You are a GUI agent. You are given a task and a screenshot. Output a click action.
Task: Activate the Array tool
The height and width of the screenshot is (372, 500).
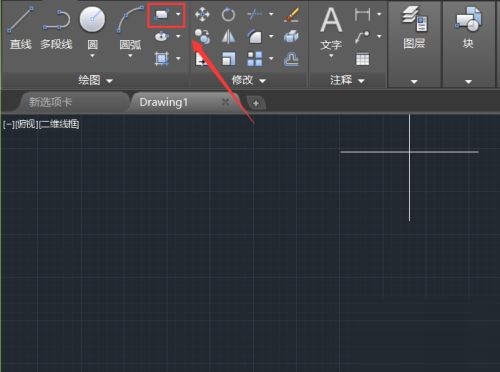point(255,59)
